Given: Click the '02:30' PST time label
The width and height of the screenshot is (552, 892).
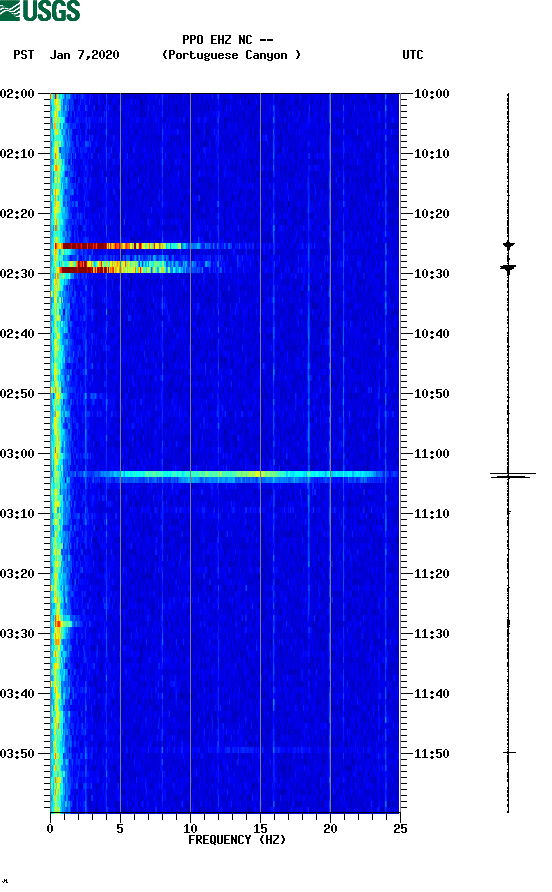Looking at the screenshot, I should click(18, 274).
